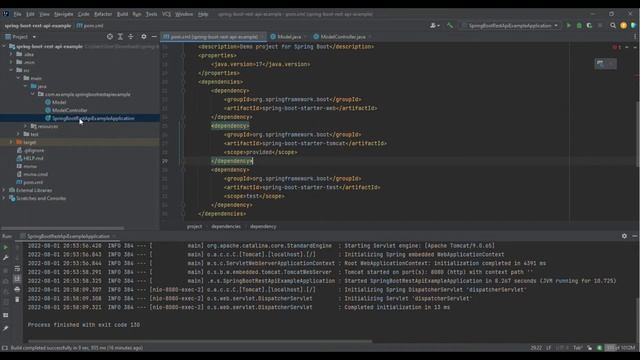
Task: Expand the .mvn folder
Action: [11, 62]
